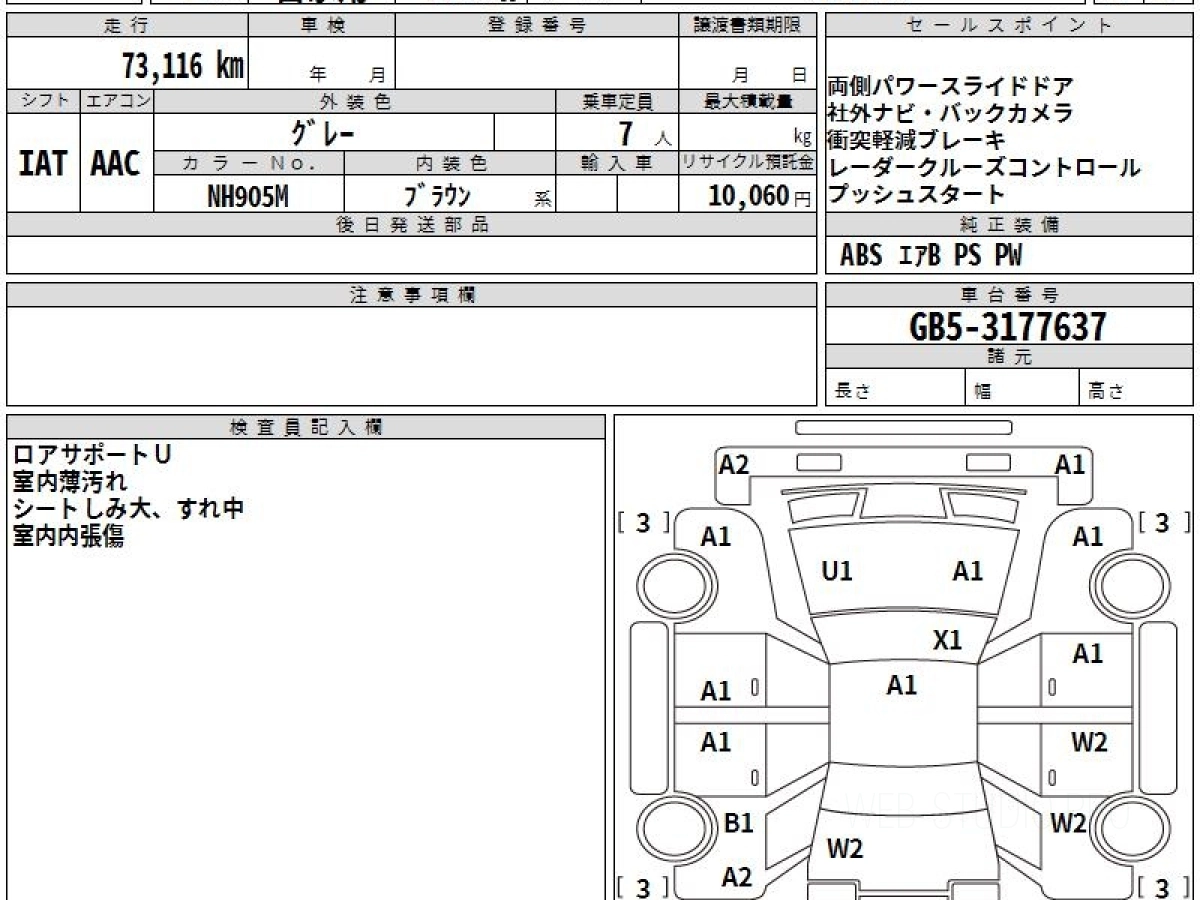Select the interior color ブラウン
The image size is (1200, 900).
click(437, 196)
